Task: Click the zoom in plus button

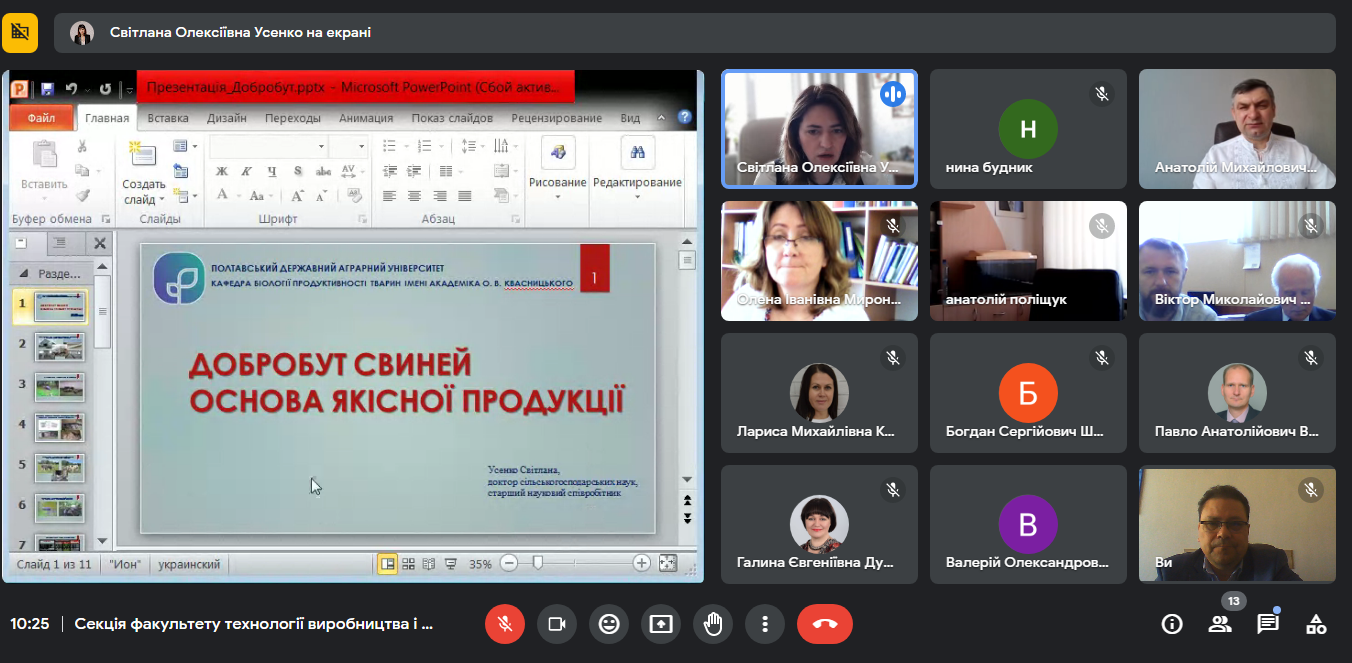Action: click(x=642, y=563)
